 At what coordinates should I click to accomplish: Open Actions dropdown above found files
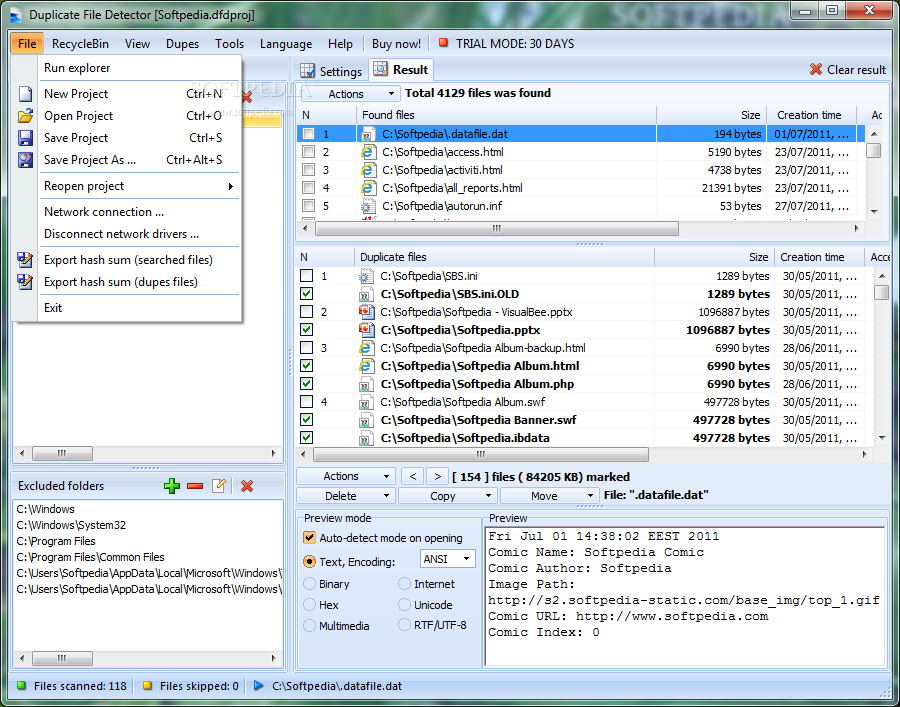click(x=350, y=94)
